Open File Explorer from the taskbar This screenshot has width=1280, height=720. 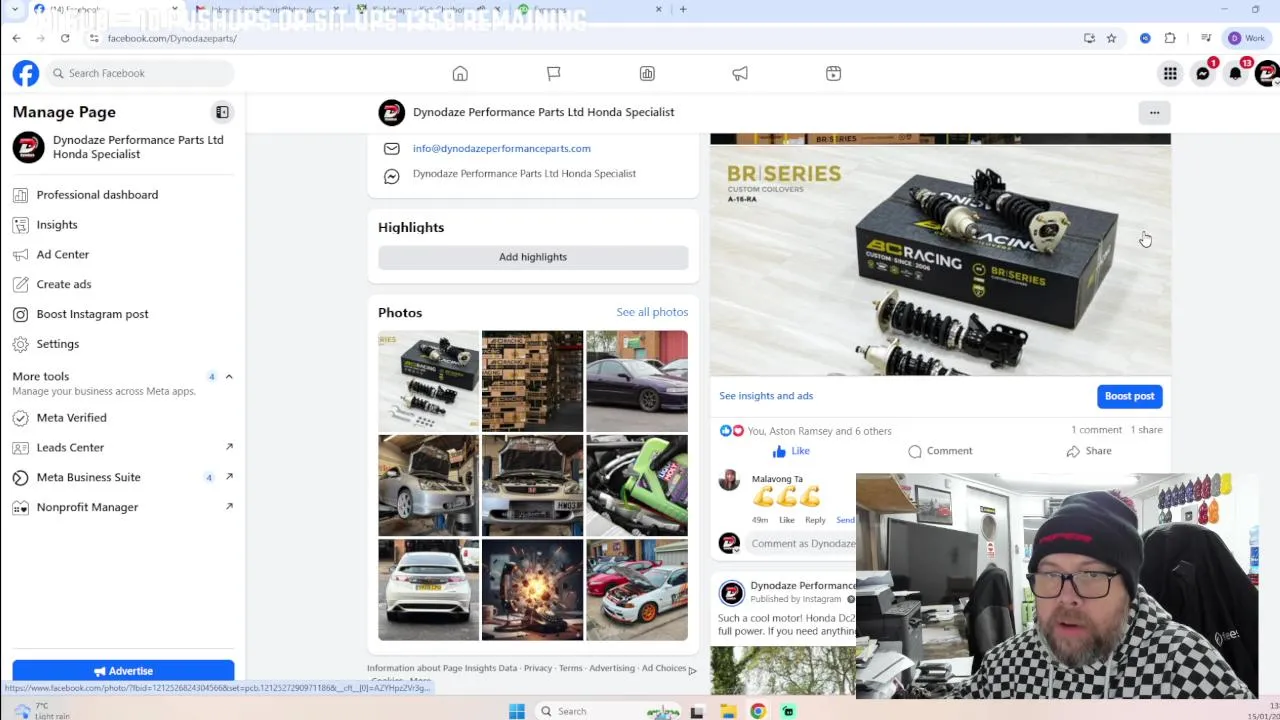(x=728, y=711)
